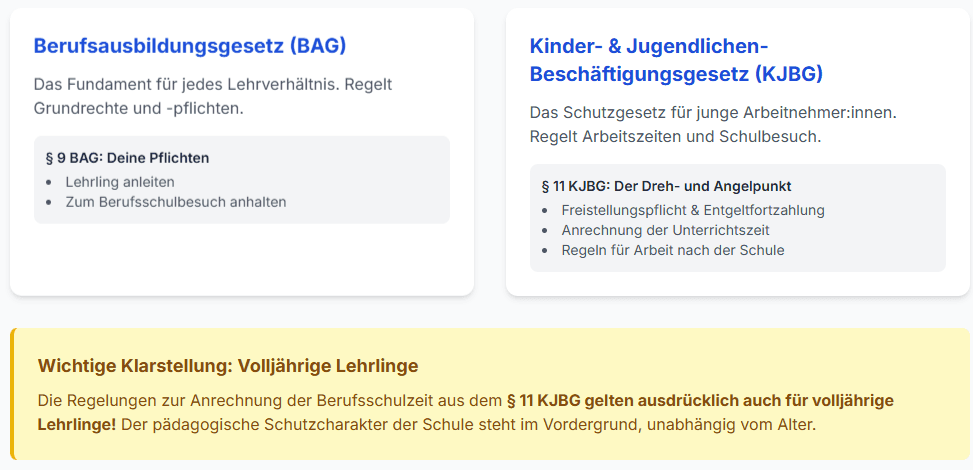Click the bullet before 'Anrechnung der Unterrichtszeit'
The image size is (973, 470).
coord(546,231)
